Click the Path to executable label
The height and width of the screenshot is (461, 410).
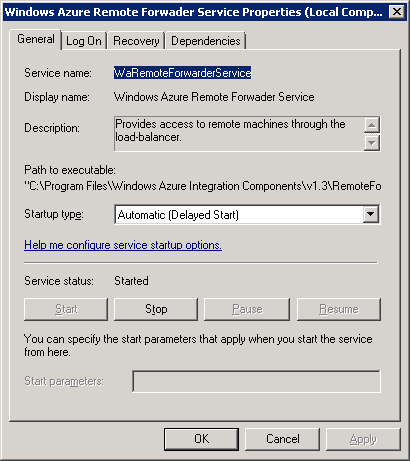[x=70, y=170]
